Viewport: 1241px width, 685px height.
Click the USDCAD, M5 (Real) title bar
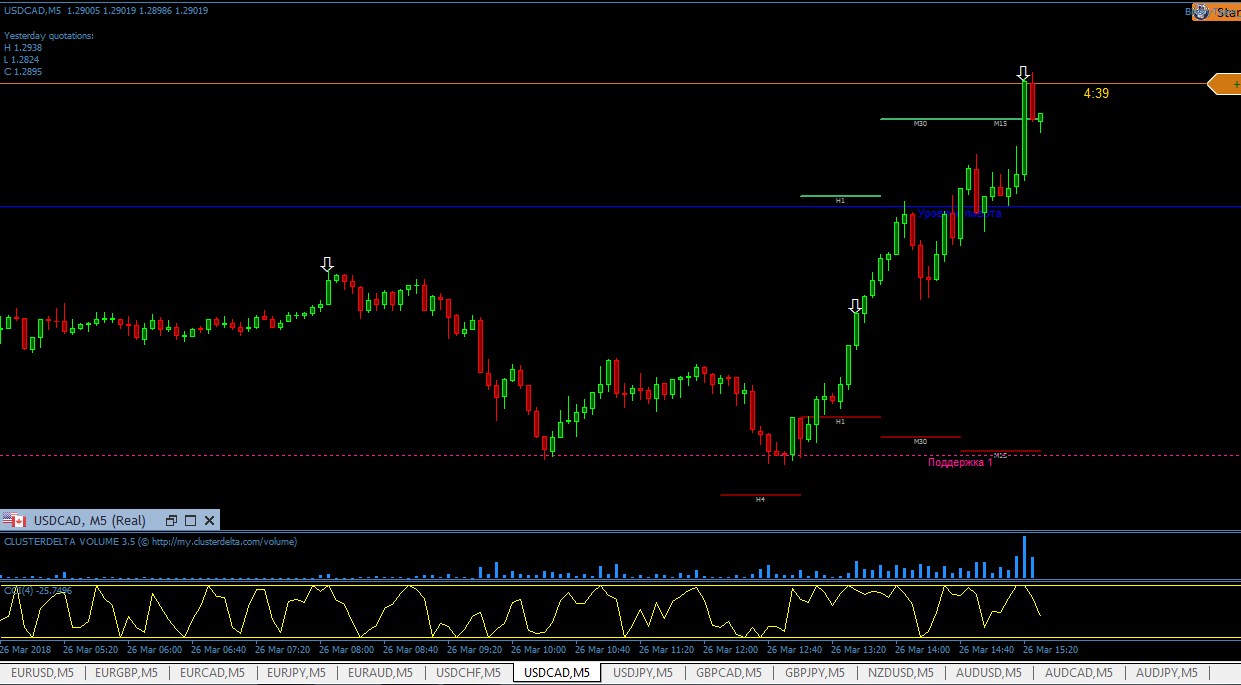pos(110,520)
